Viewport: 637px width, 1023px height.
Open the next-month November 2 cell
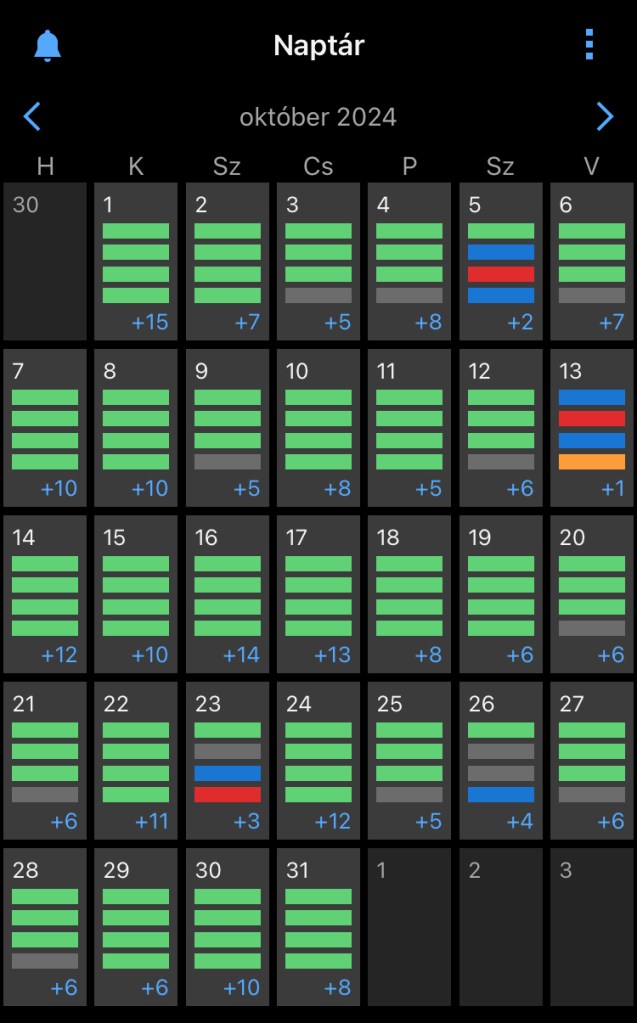(501, 926)
